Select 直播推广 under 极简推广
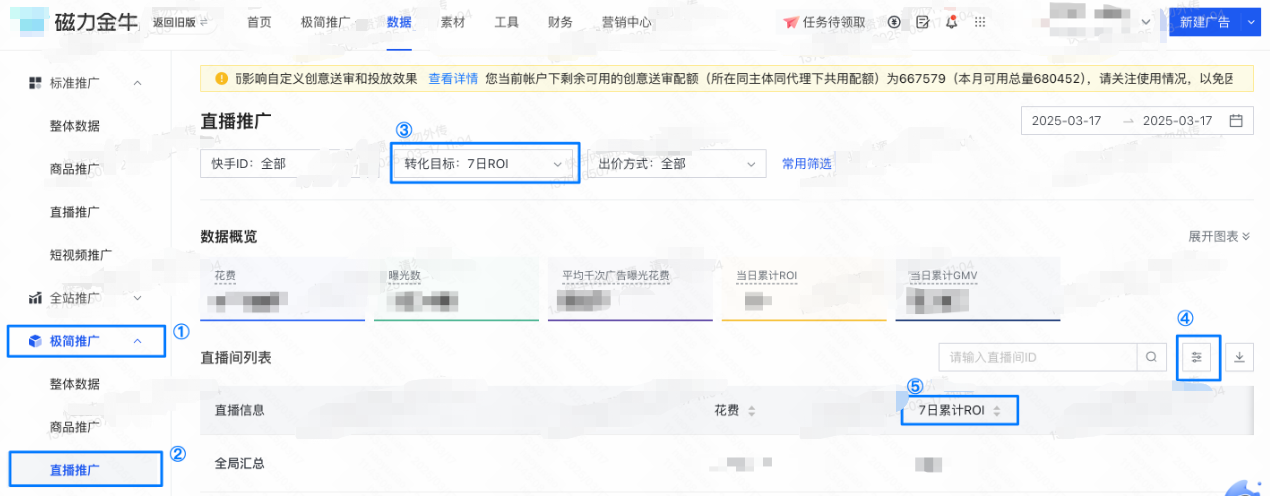 (x=75, y=469)
